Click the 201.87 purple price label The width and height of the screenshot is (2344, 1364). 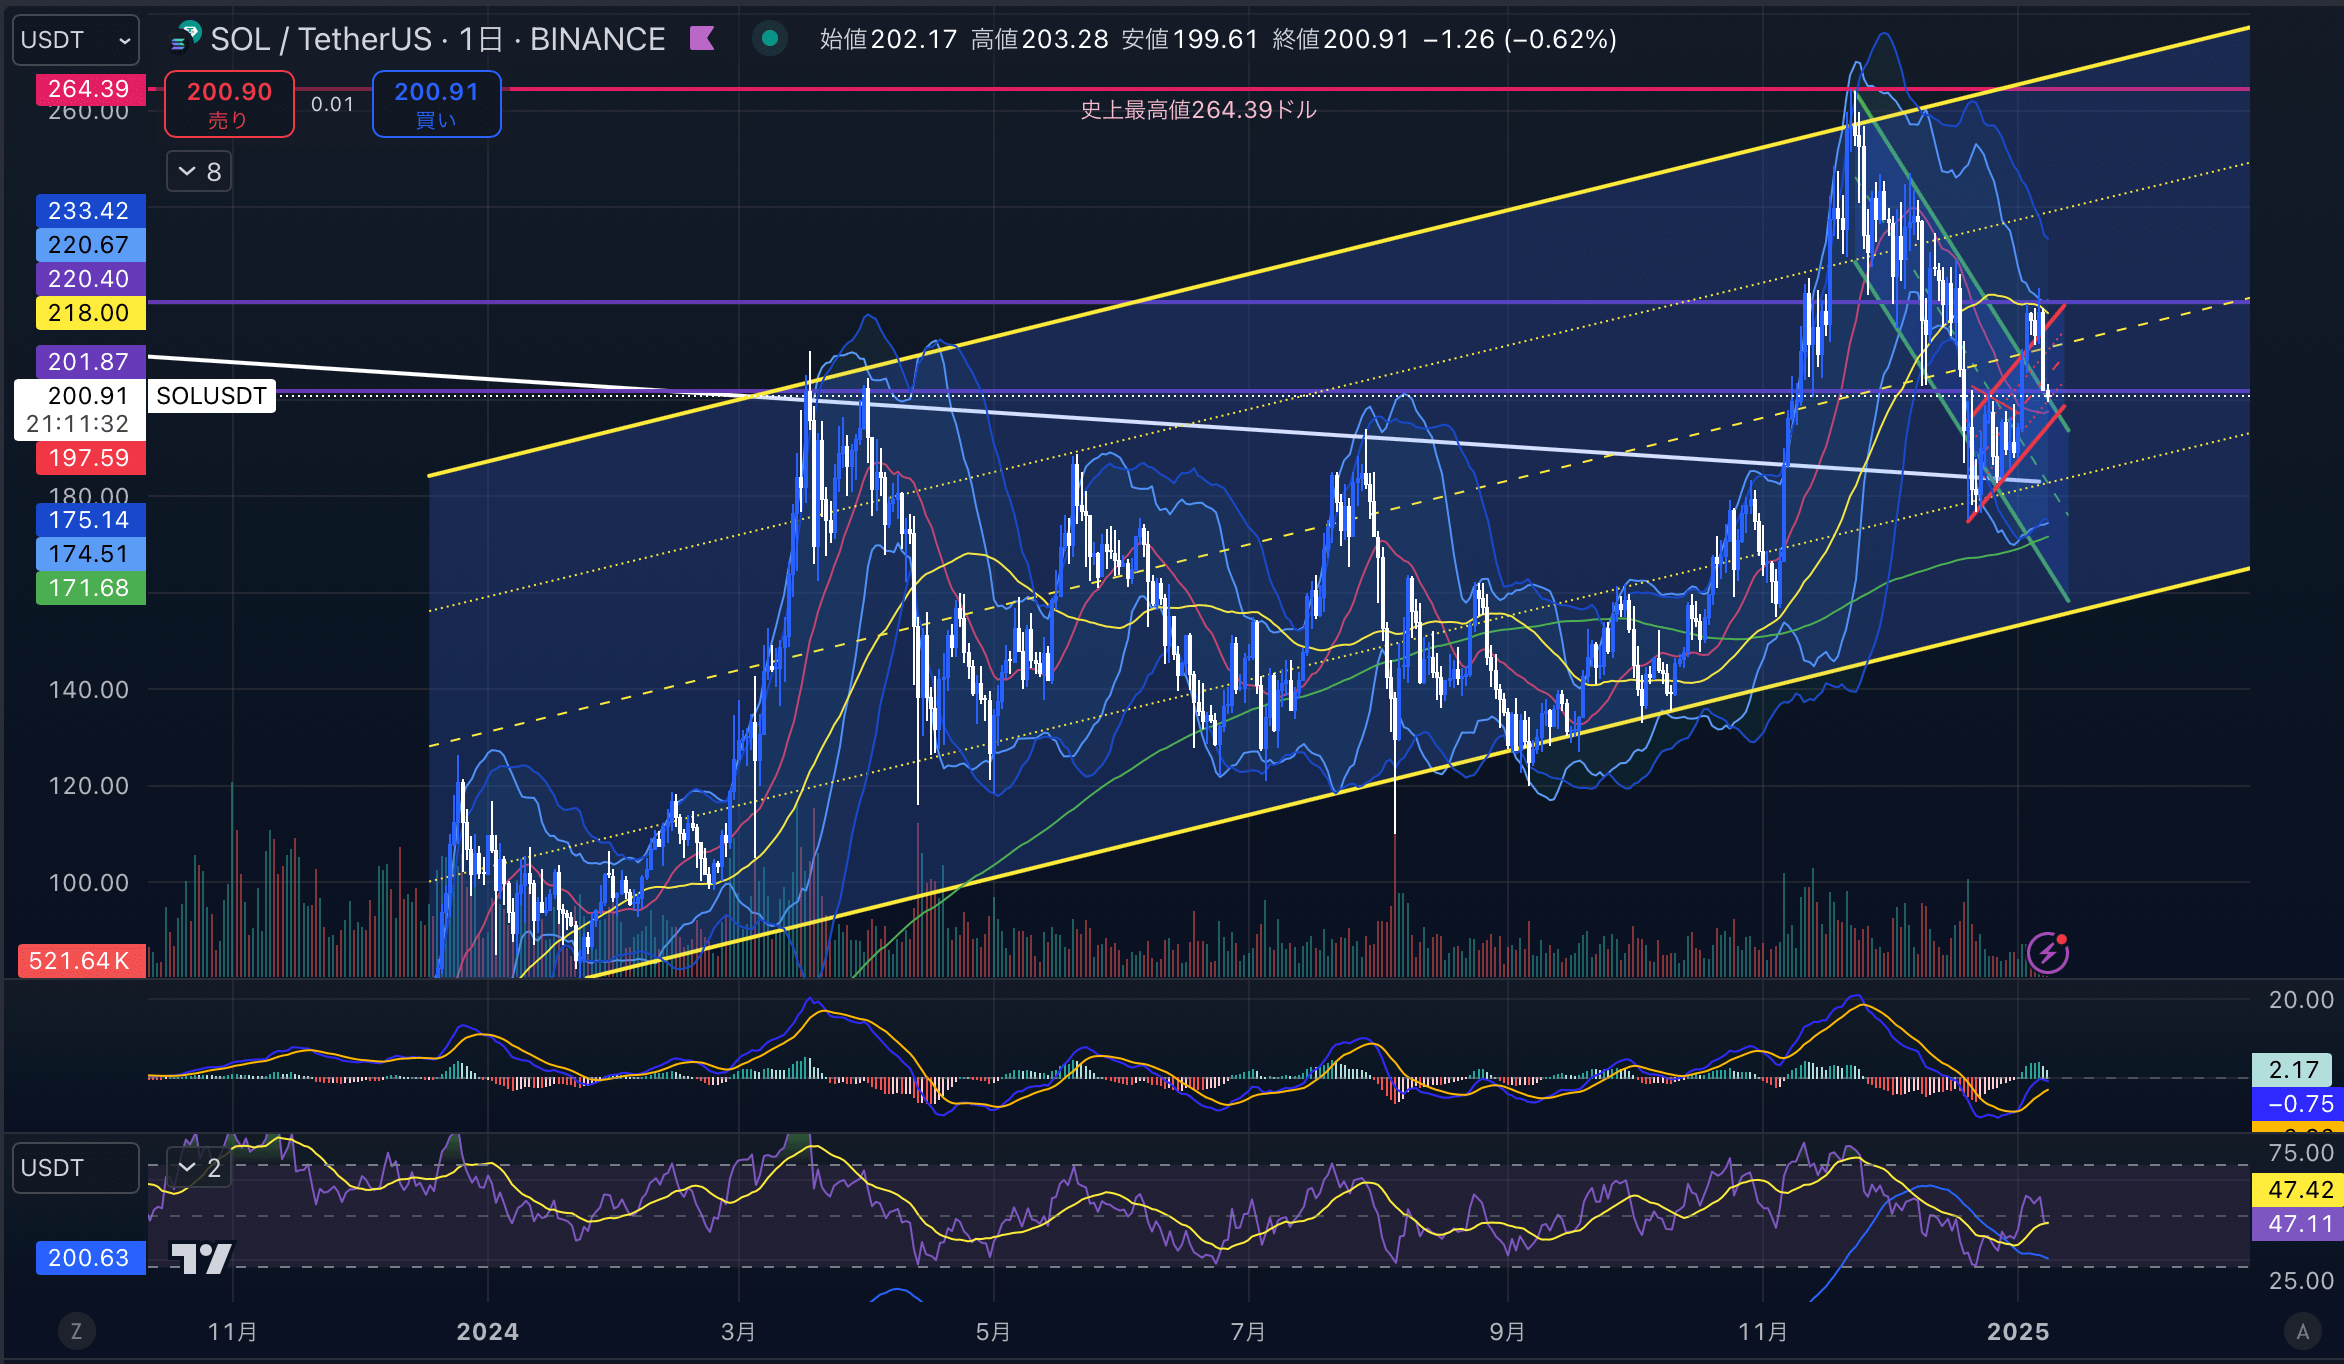(90, 362)
